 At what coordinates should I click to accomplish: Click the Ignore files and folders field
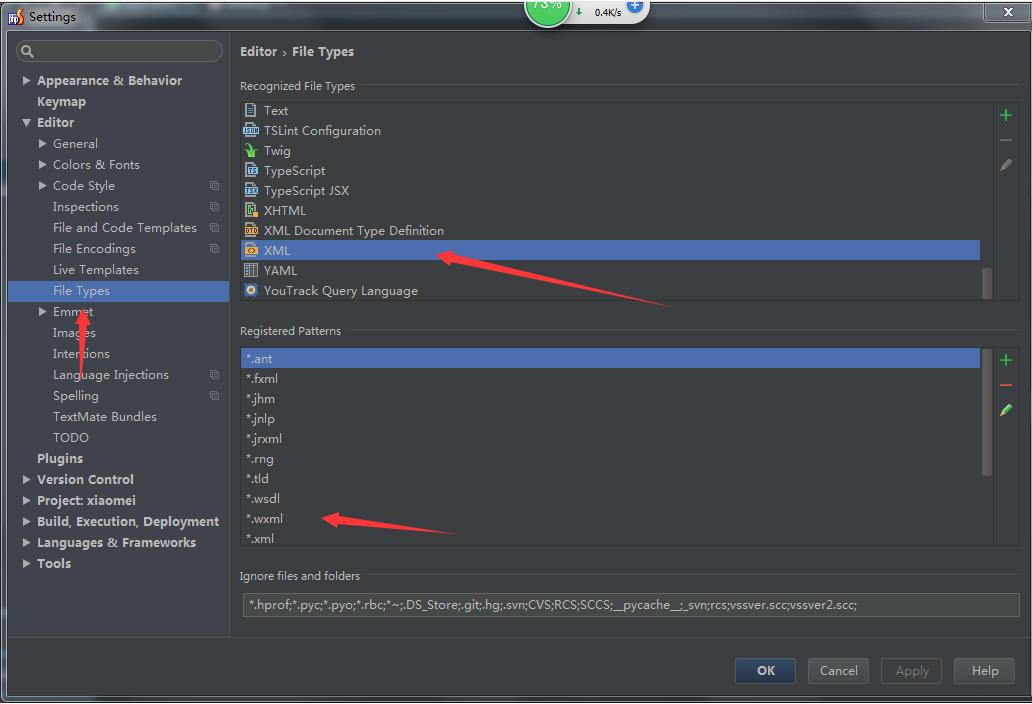point(631,605)
